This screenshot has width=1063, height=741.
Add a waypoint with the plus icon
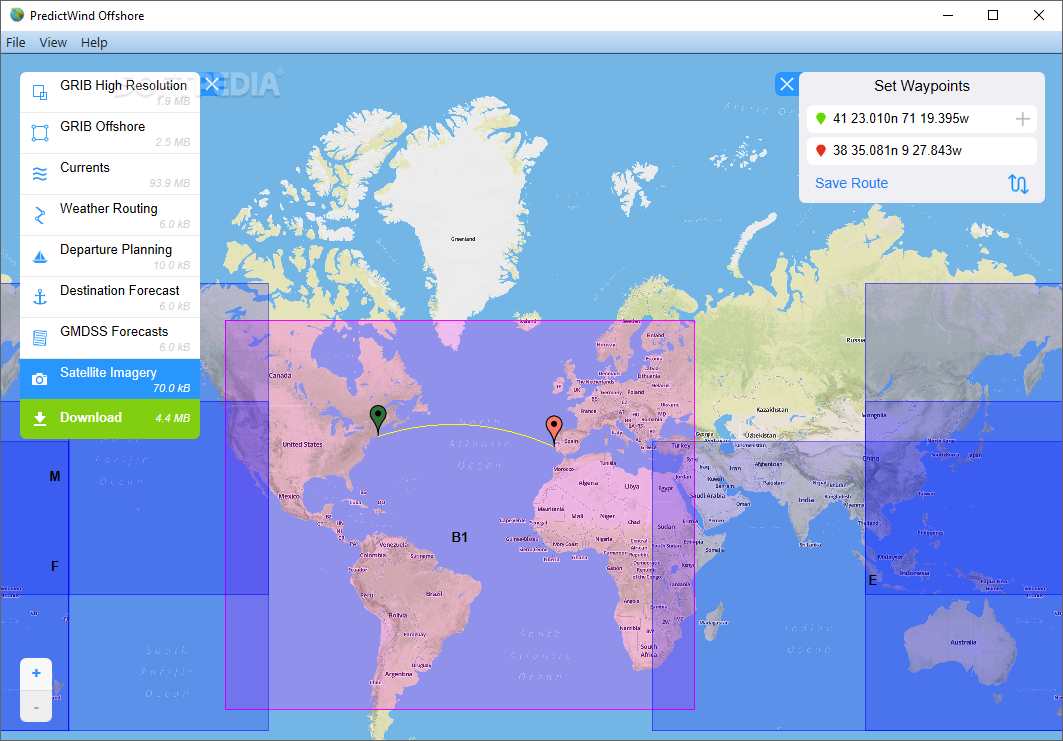pyautogui.click(x=1022, y=119)
